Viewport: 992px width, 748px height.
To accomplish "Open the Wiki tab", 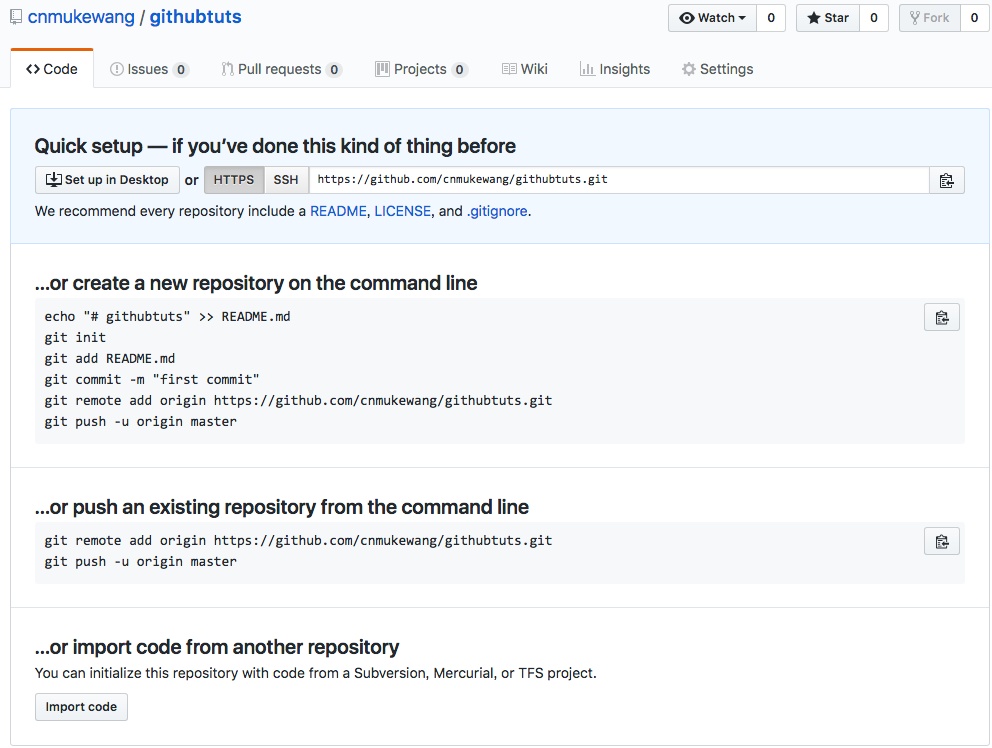I will click(x=525, y=69).
